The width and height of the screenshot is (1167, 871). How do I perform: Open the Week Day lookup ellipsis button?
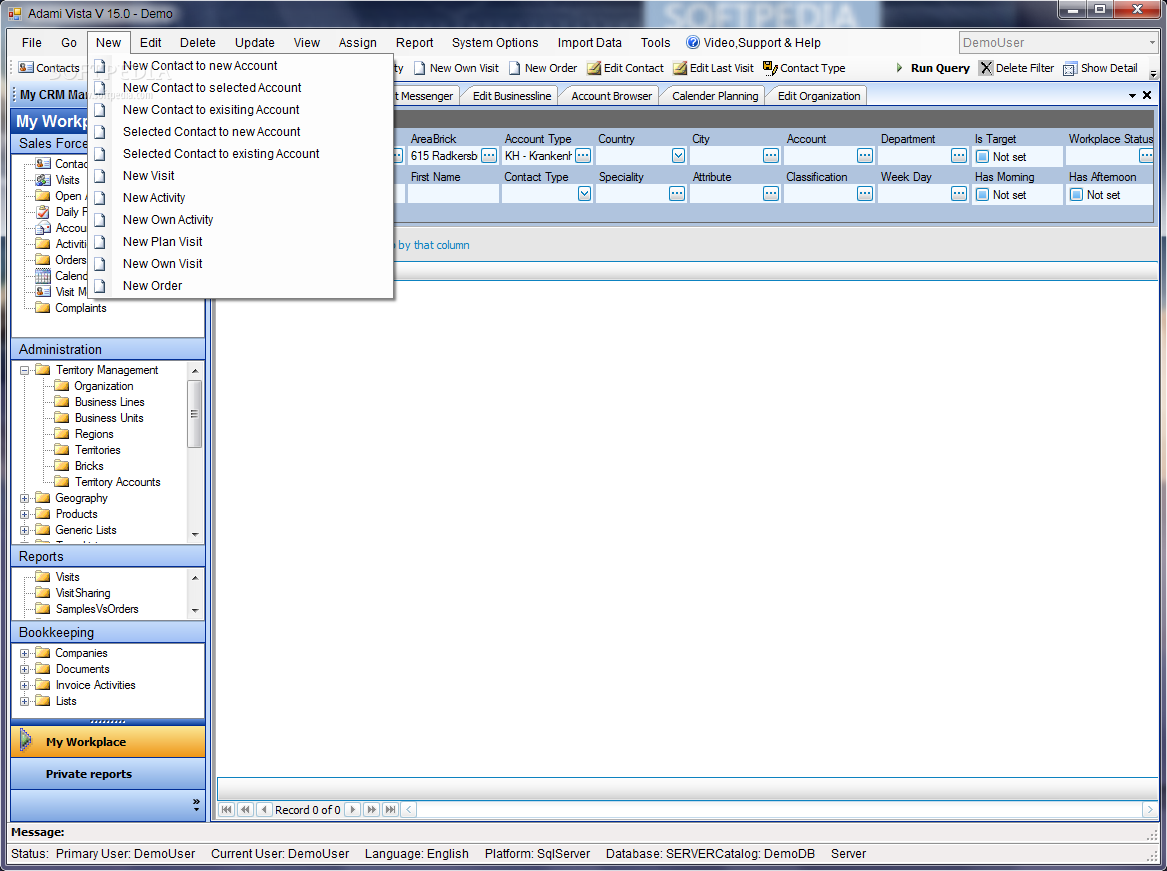(x=959, y=194)
